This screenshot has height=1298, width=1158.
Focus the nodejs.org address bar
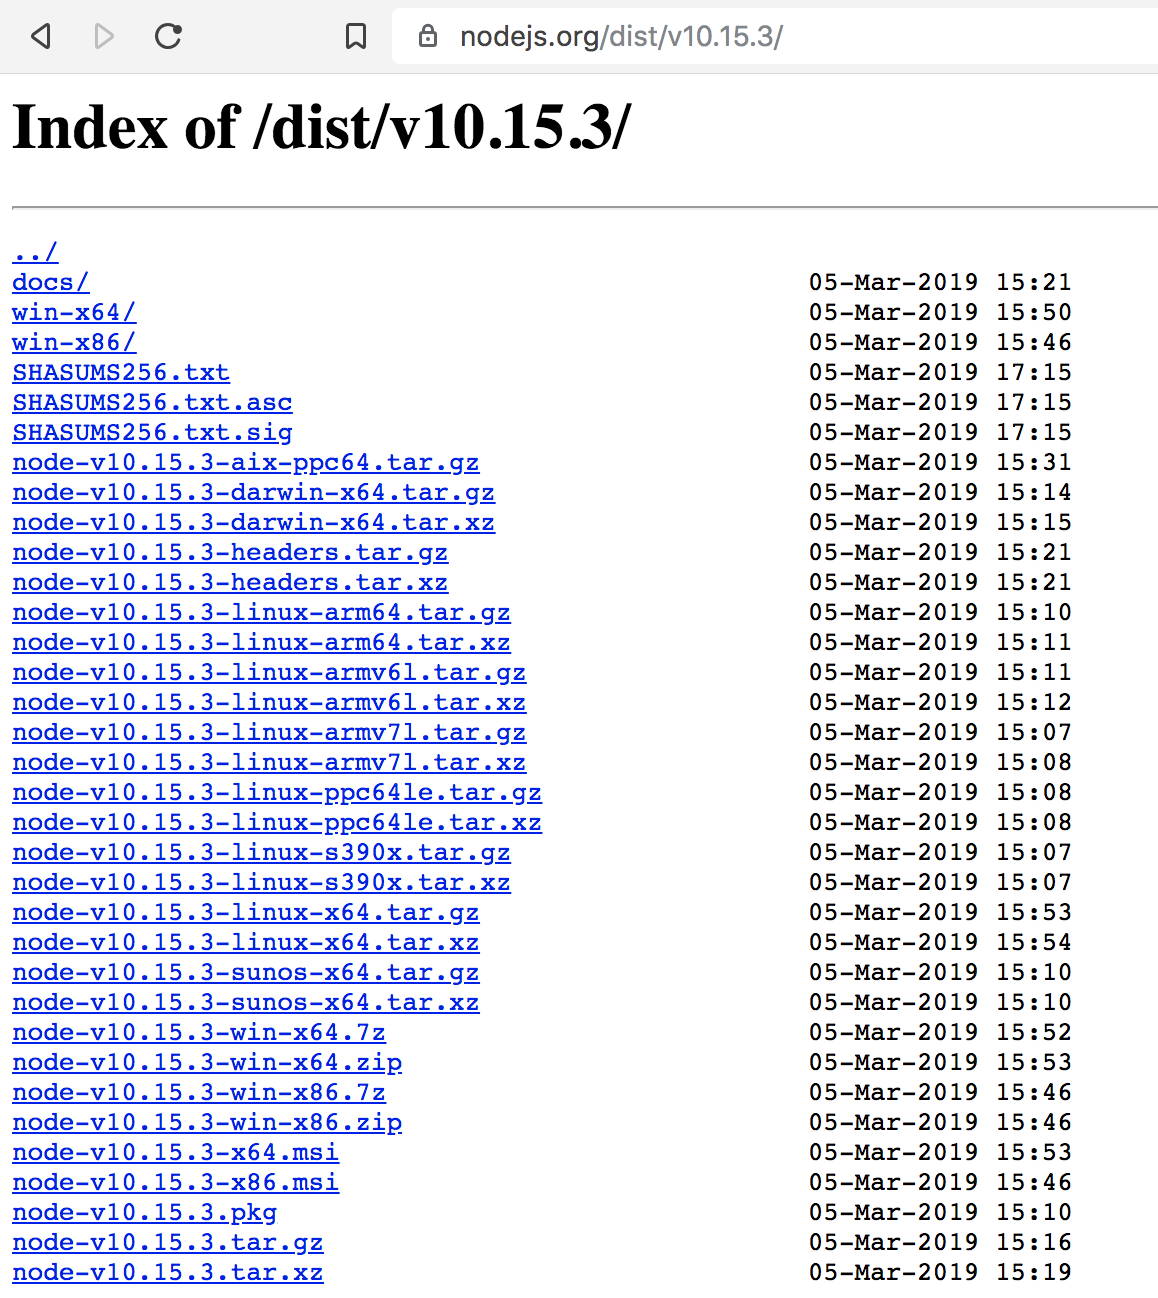pos(775,37)
